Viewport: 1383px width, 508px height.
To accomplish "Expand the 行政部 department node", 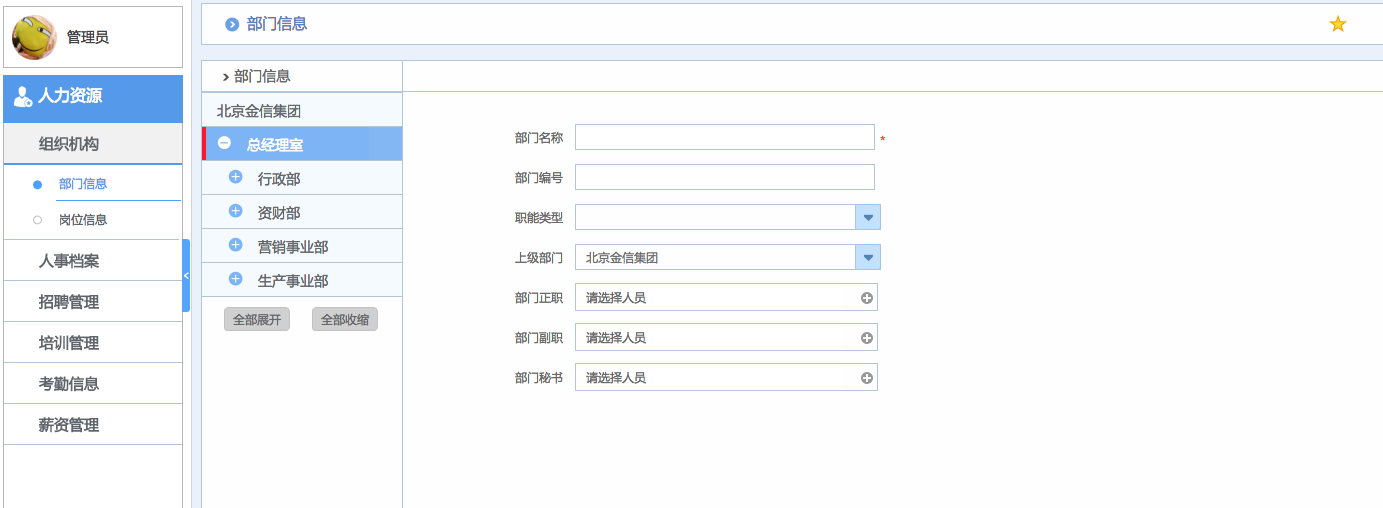I will (236, 177).
